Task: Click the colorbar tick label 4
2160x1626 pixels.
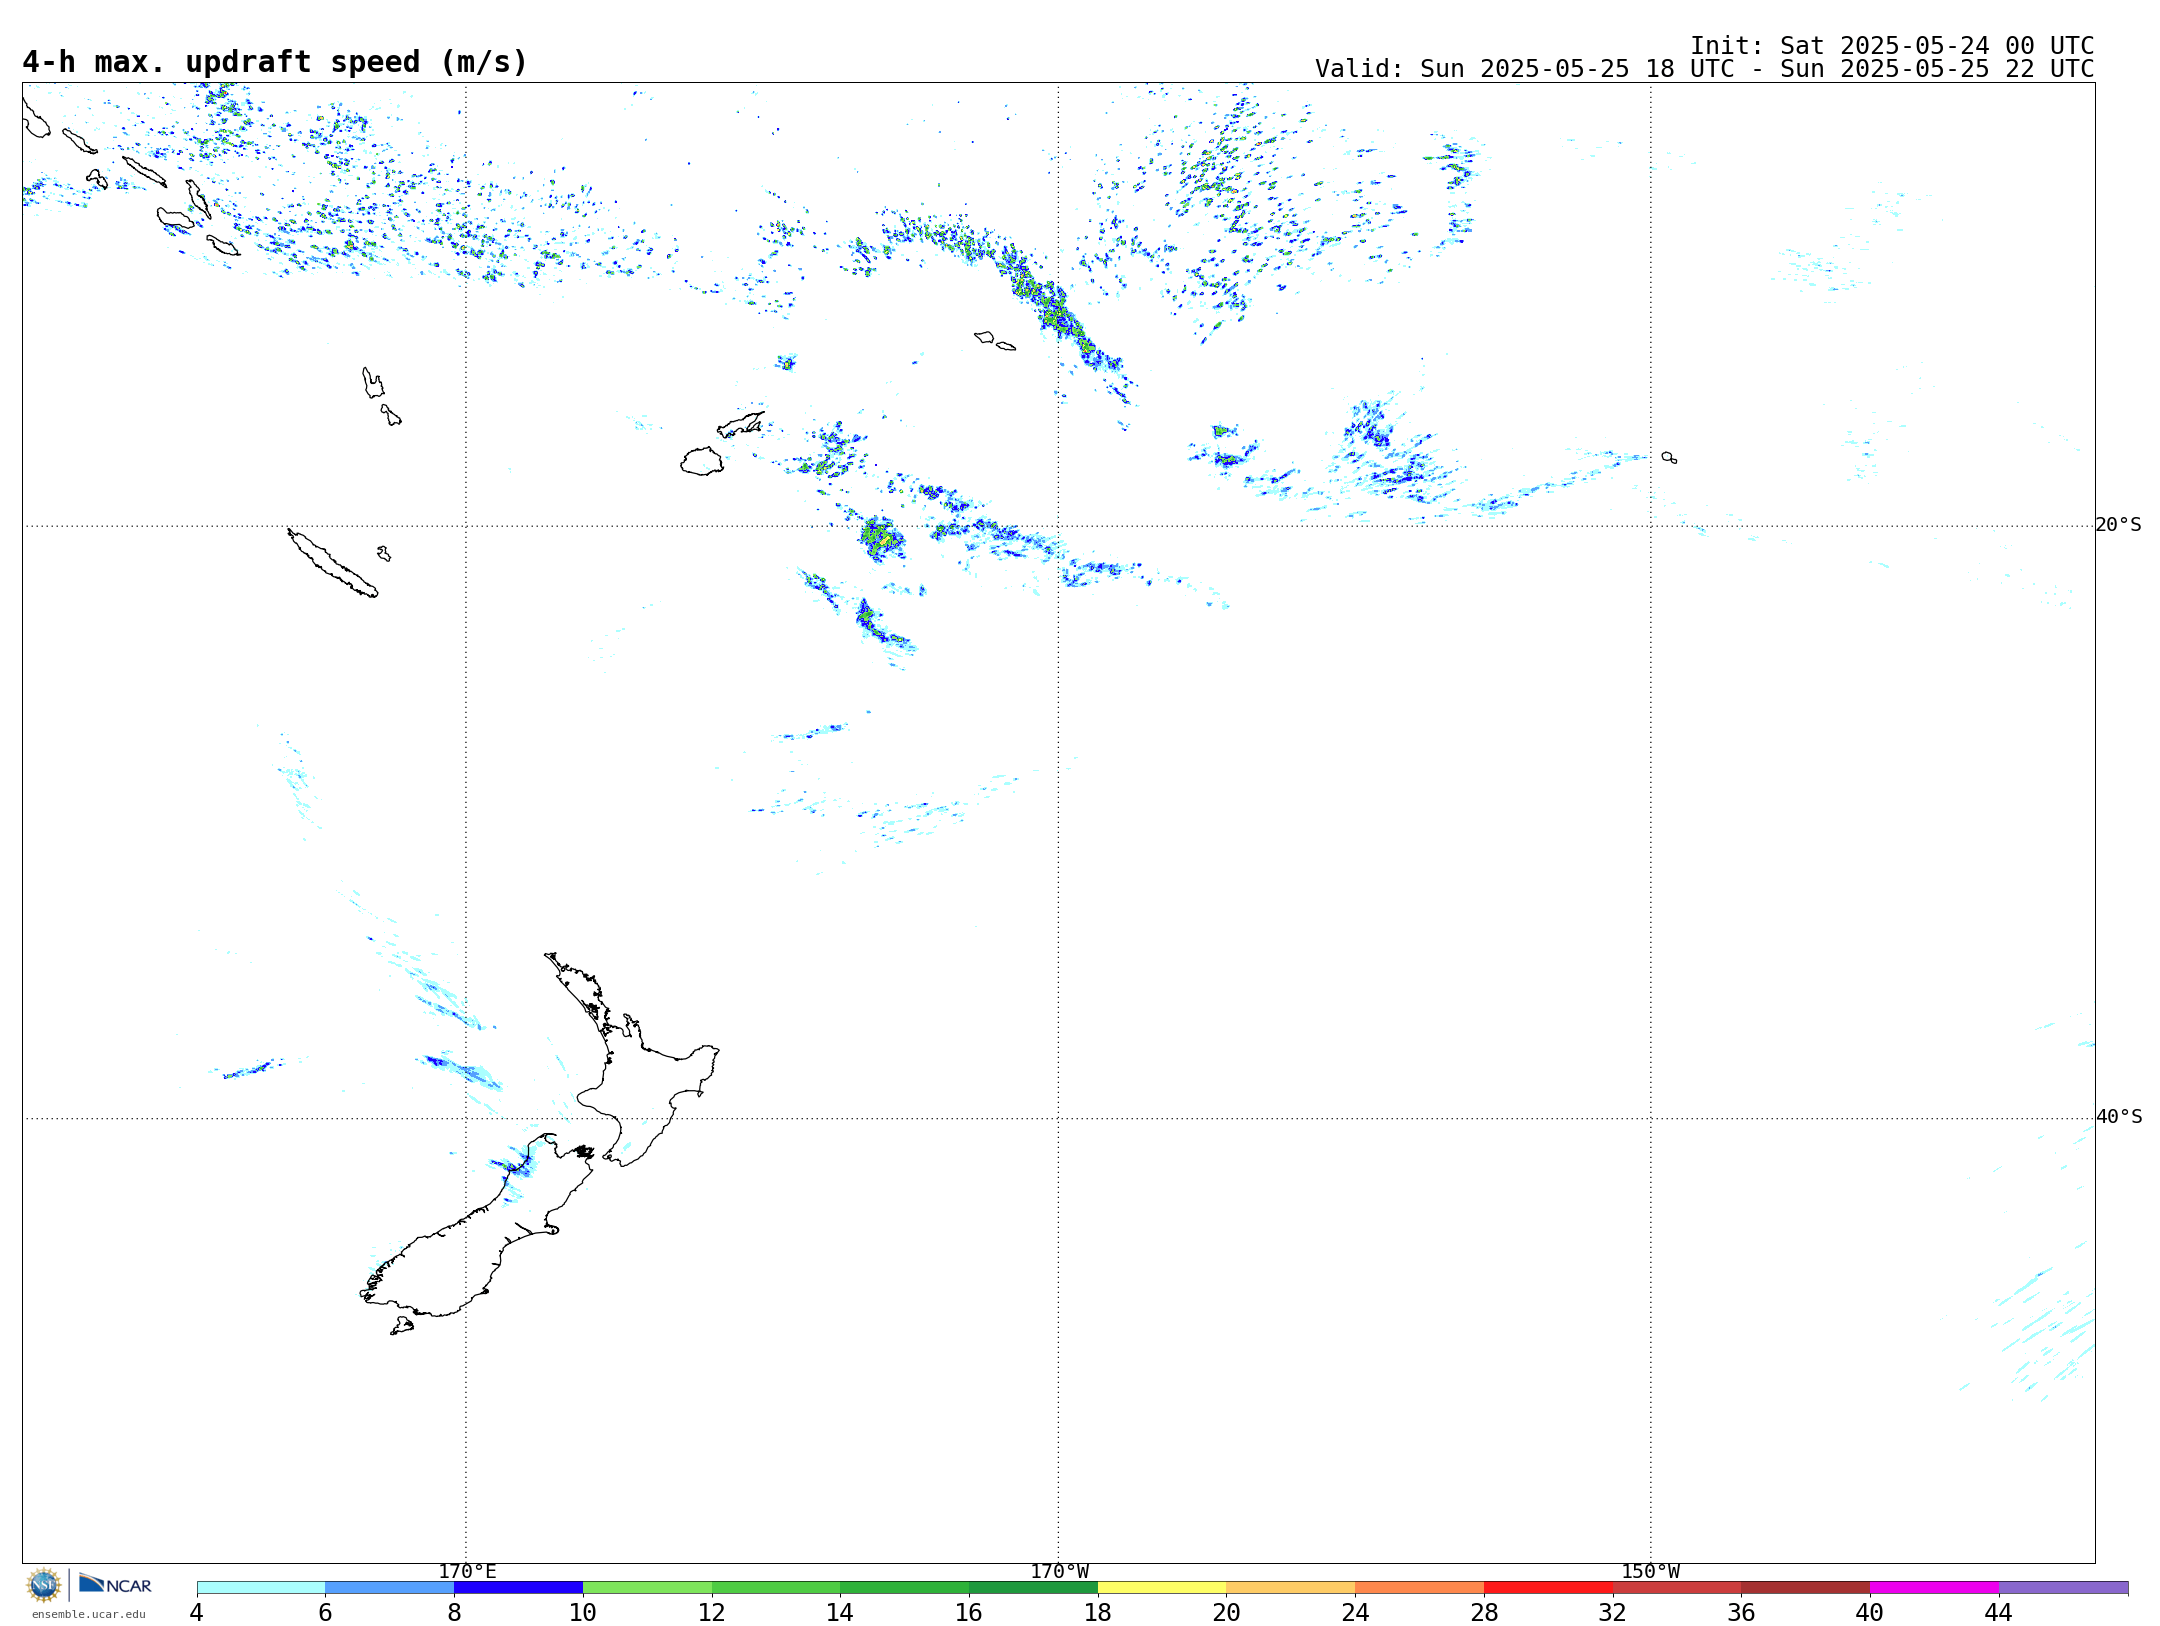Action: (197, 1613)
